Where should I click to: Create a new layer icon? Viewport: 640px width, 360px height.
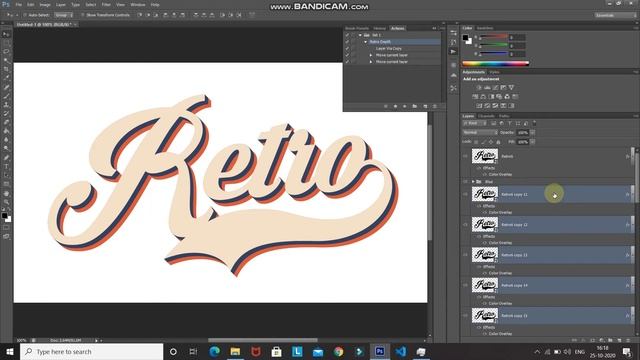point(619,340)
